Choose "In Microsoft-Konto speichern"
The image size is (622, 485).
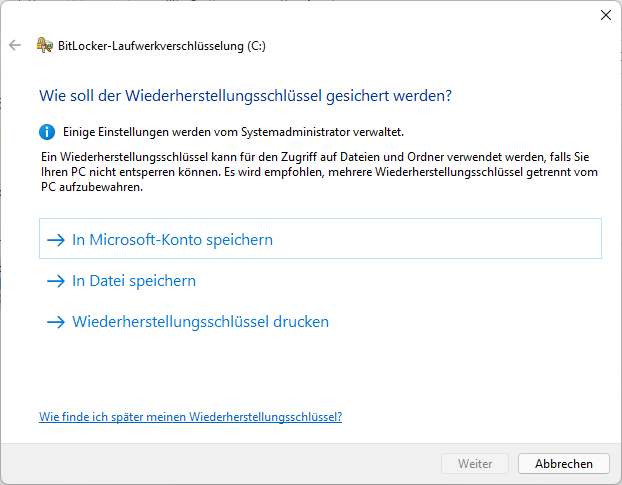pyautogui.click(x=172, y=240)
